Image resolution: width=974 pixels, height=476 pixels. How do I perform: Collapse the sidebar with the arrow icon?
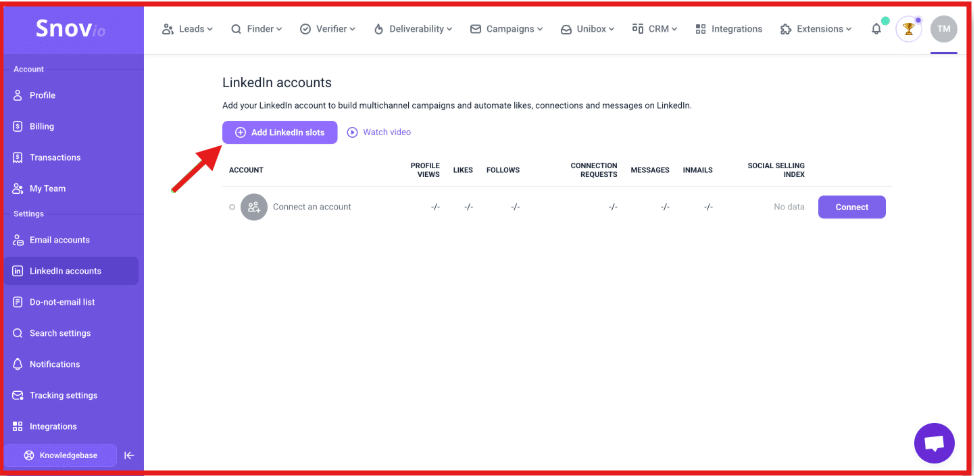coord(129,455)
